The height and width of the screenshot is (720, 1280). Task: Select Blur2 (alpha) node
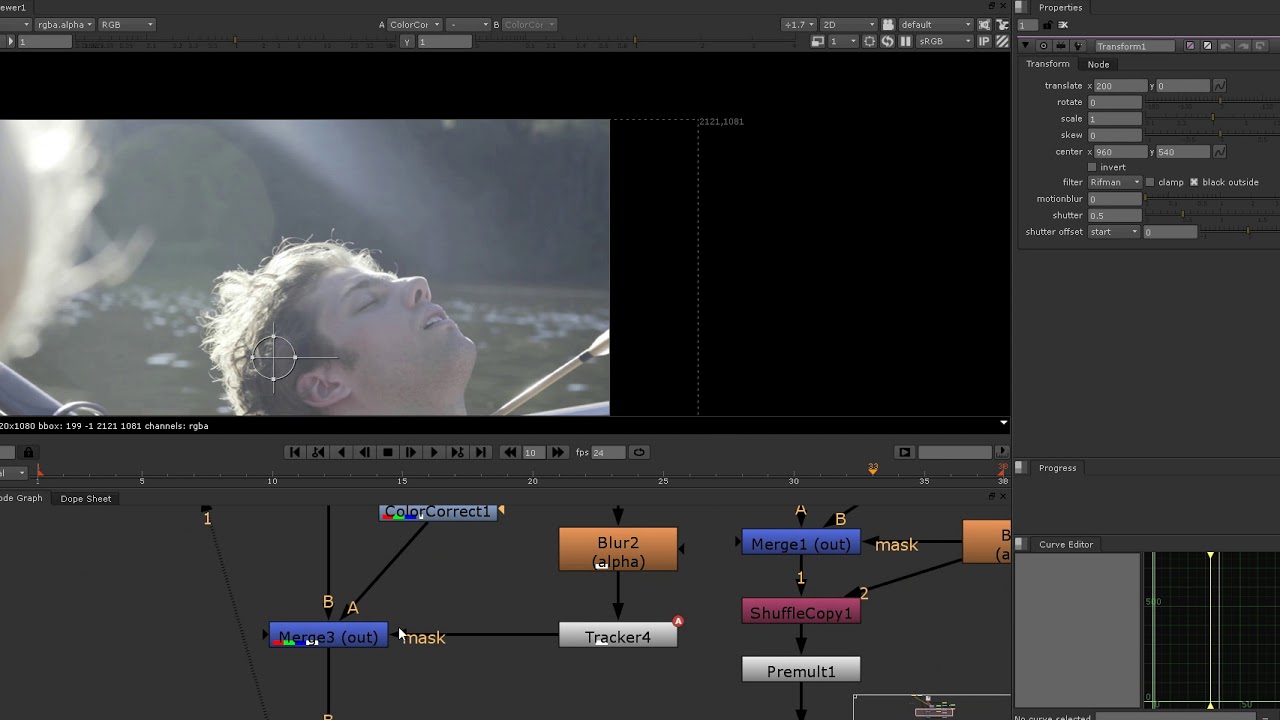pyautogui.click(x=618, y=550)
